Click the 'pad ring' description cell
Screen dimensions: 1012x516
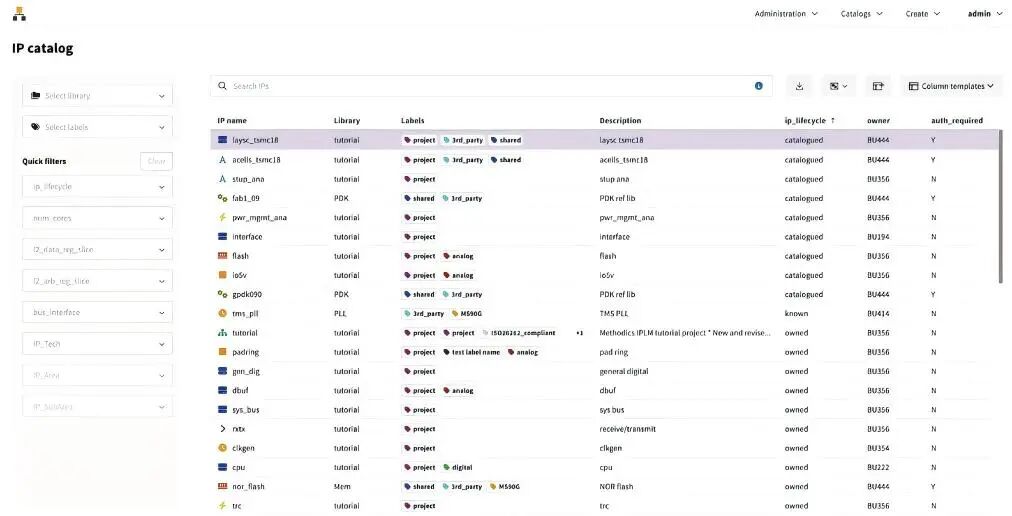(x=613, y=353)
